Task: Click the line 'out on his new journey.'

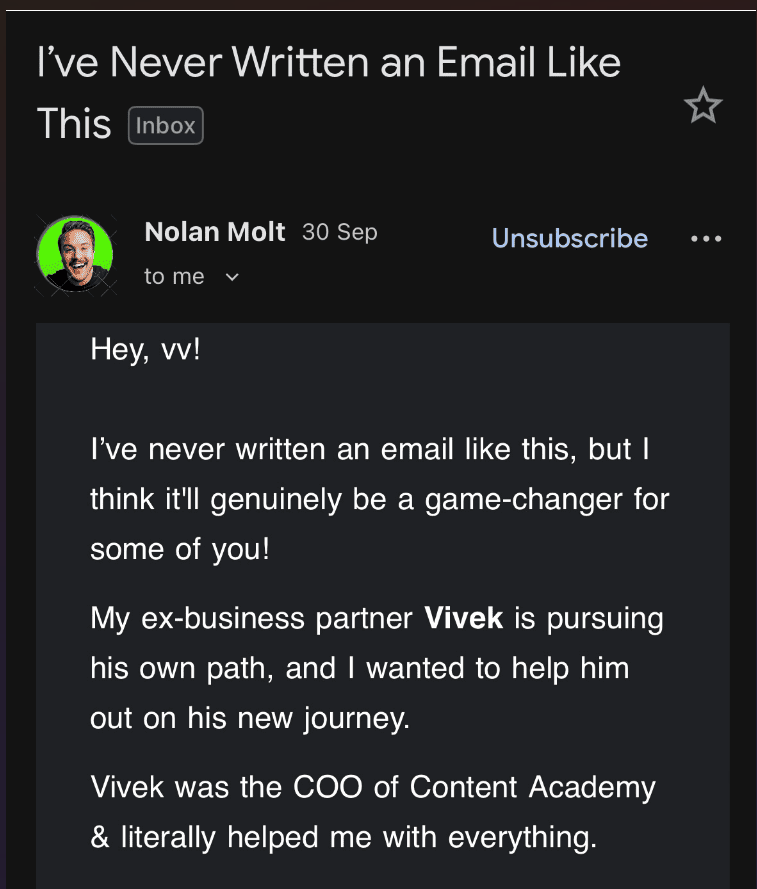Action: pos(249,718)
